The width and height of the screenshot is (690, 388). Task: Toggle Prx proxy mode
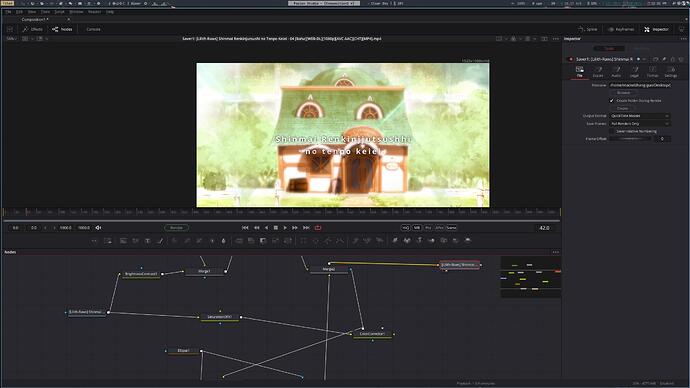coord(428,228)
